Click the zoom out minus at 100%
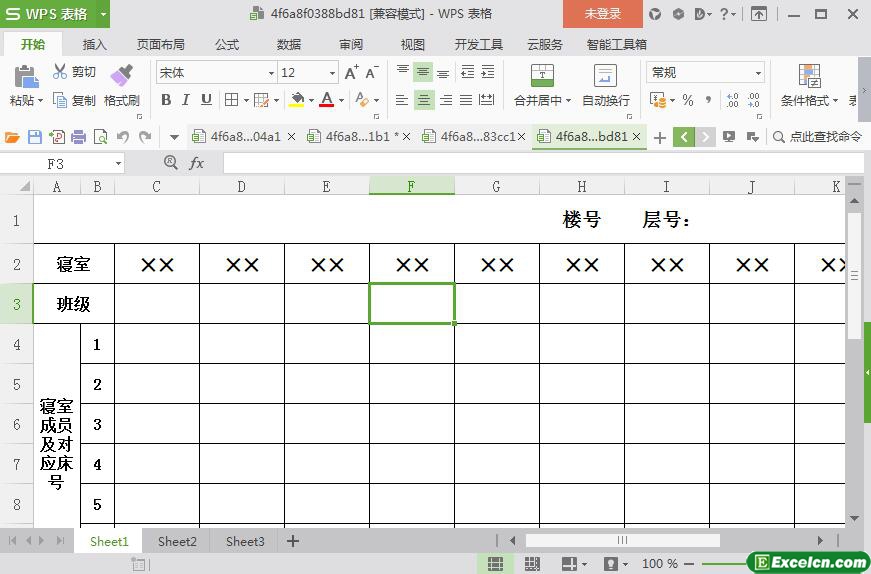Image resolution: width=871 pixels, height=574 pixels. click(x=689, y=563)
